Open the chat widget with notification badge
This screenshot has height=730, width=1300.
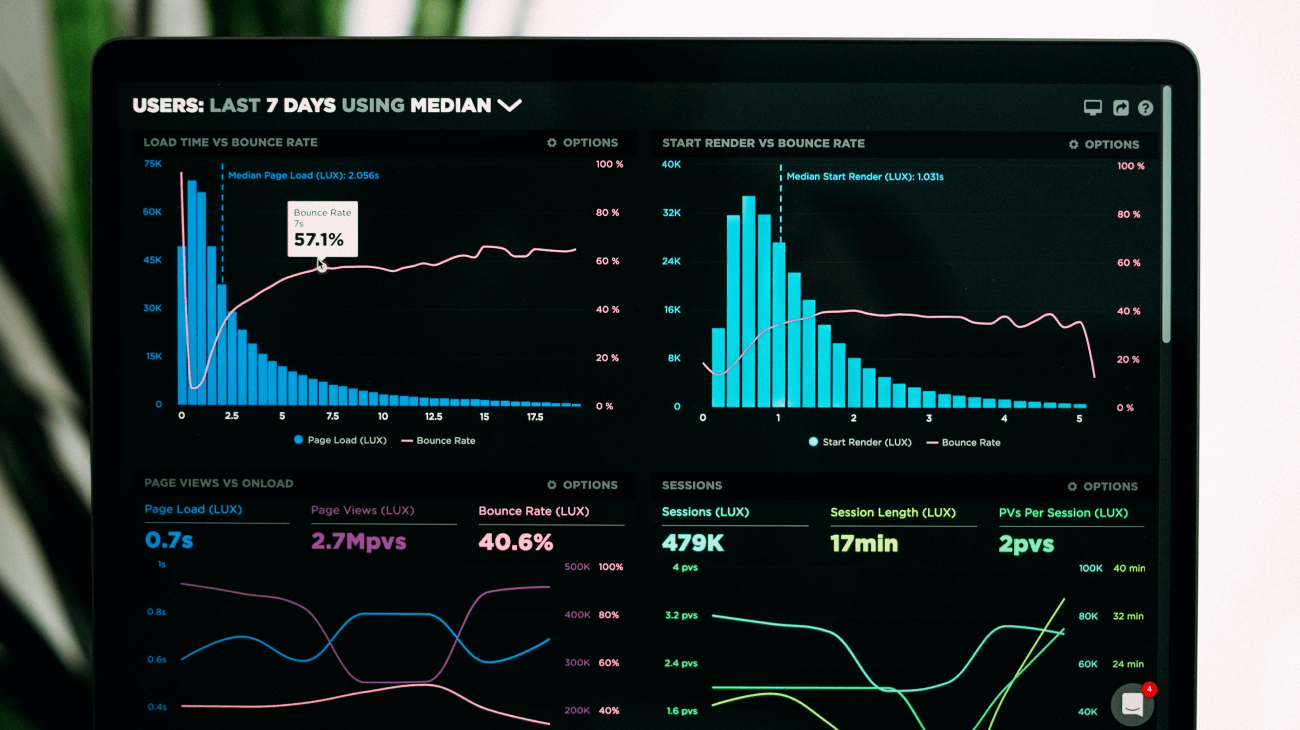pos(1133,704)
